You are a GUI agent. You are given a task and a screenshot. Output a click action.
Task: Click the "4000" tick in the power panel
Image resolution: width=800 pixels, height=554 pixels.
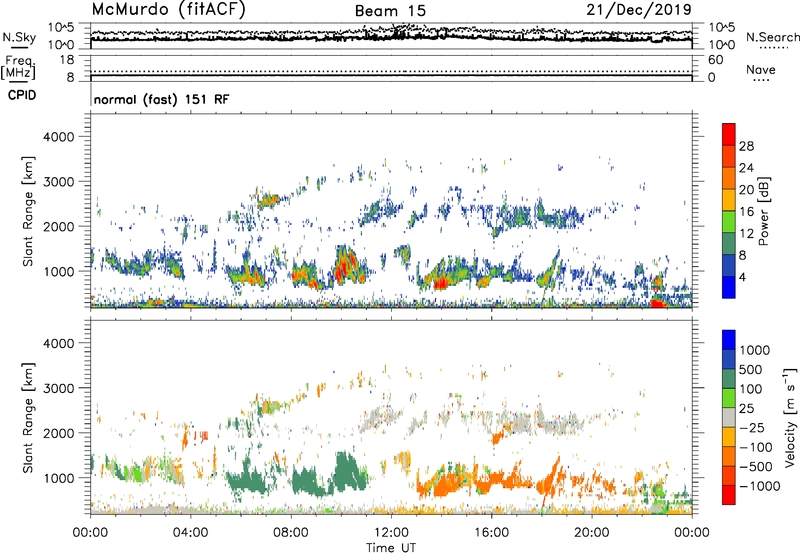coord(59,137)
